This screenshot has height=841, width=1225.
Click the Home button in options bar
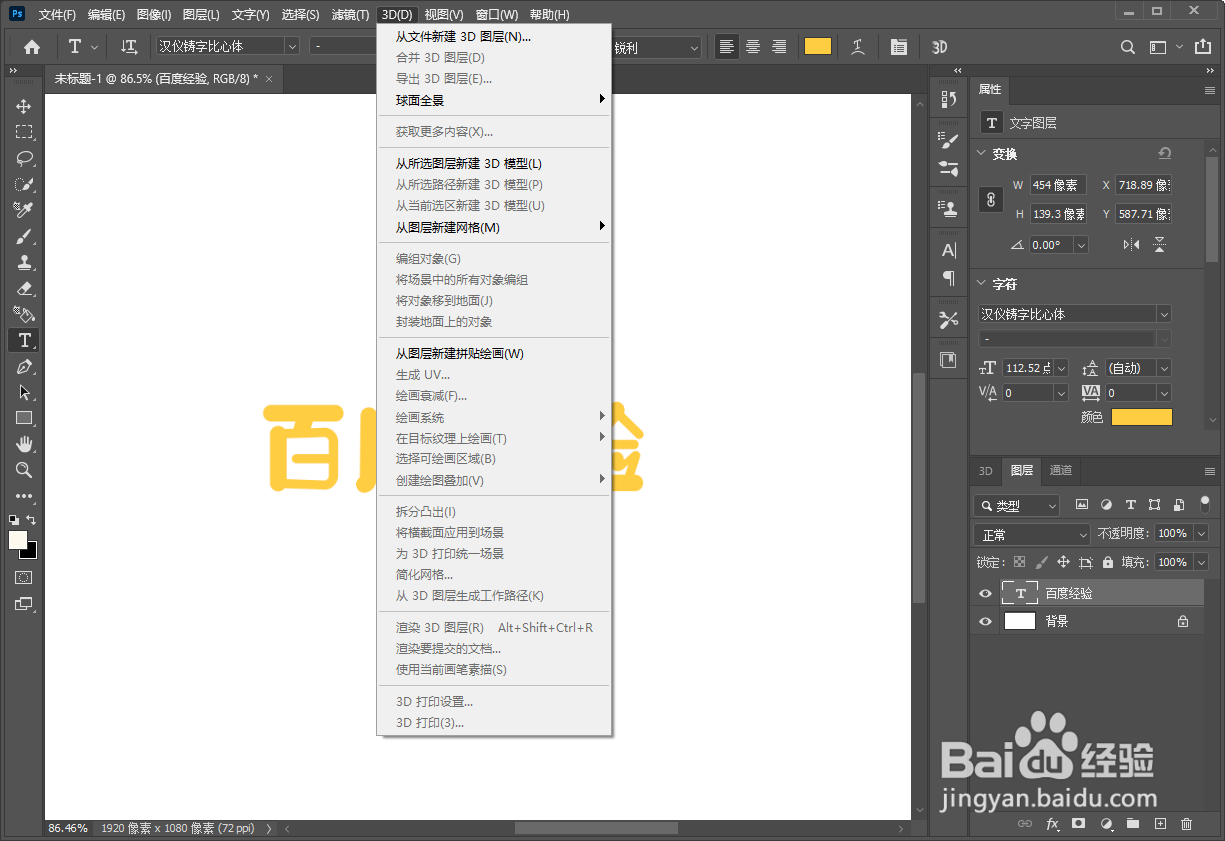pos(32,47)
